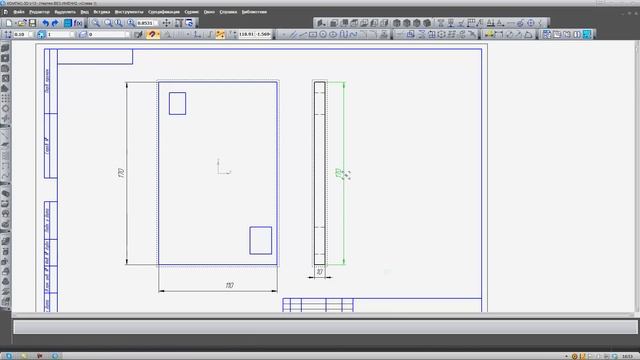The height and width of the screenshot is (360, 640).
Task: Click the first grey cube orientation icon
Action: pos(397,23)
